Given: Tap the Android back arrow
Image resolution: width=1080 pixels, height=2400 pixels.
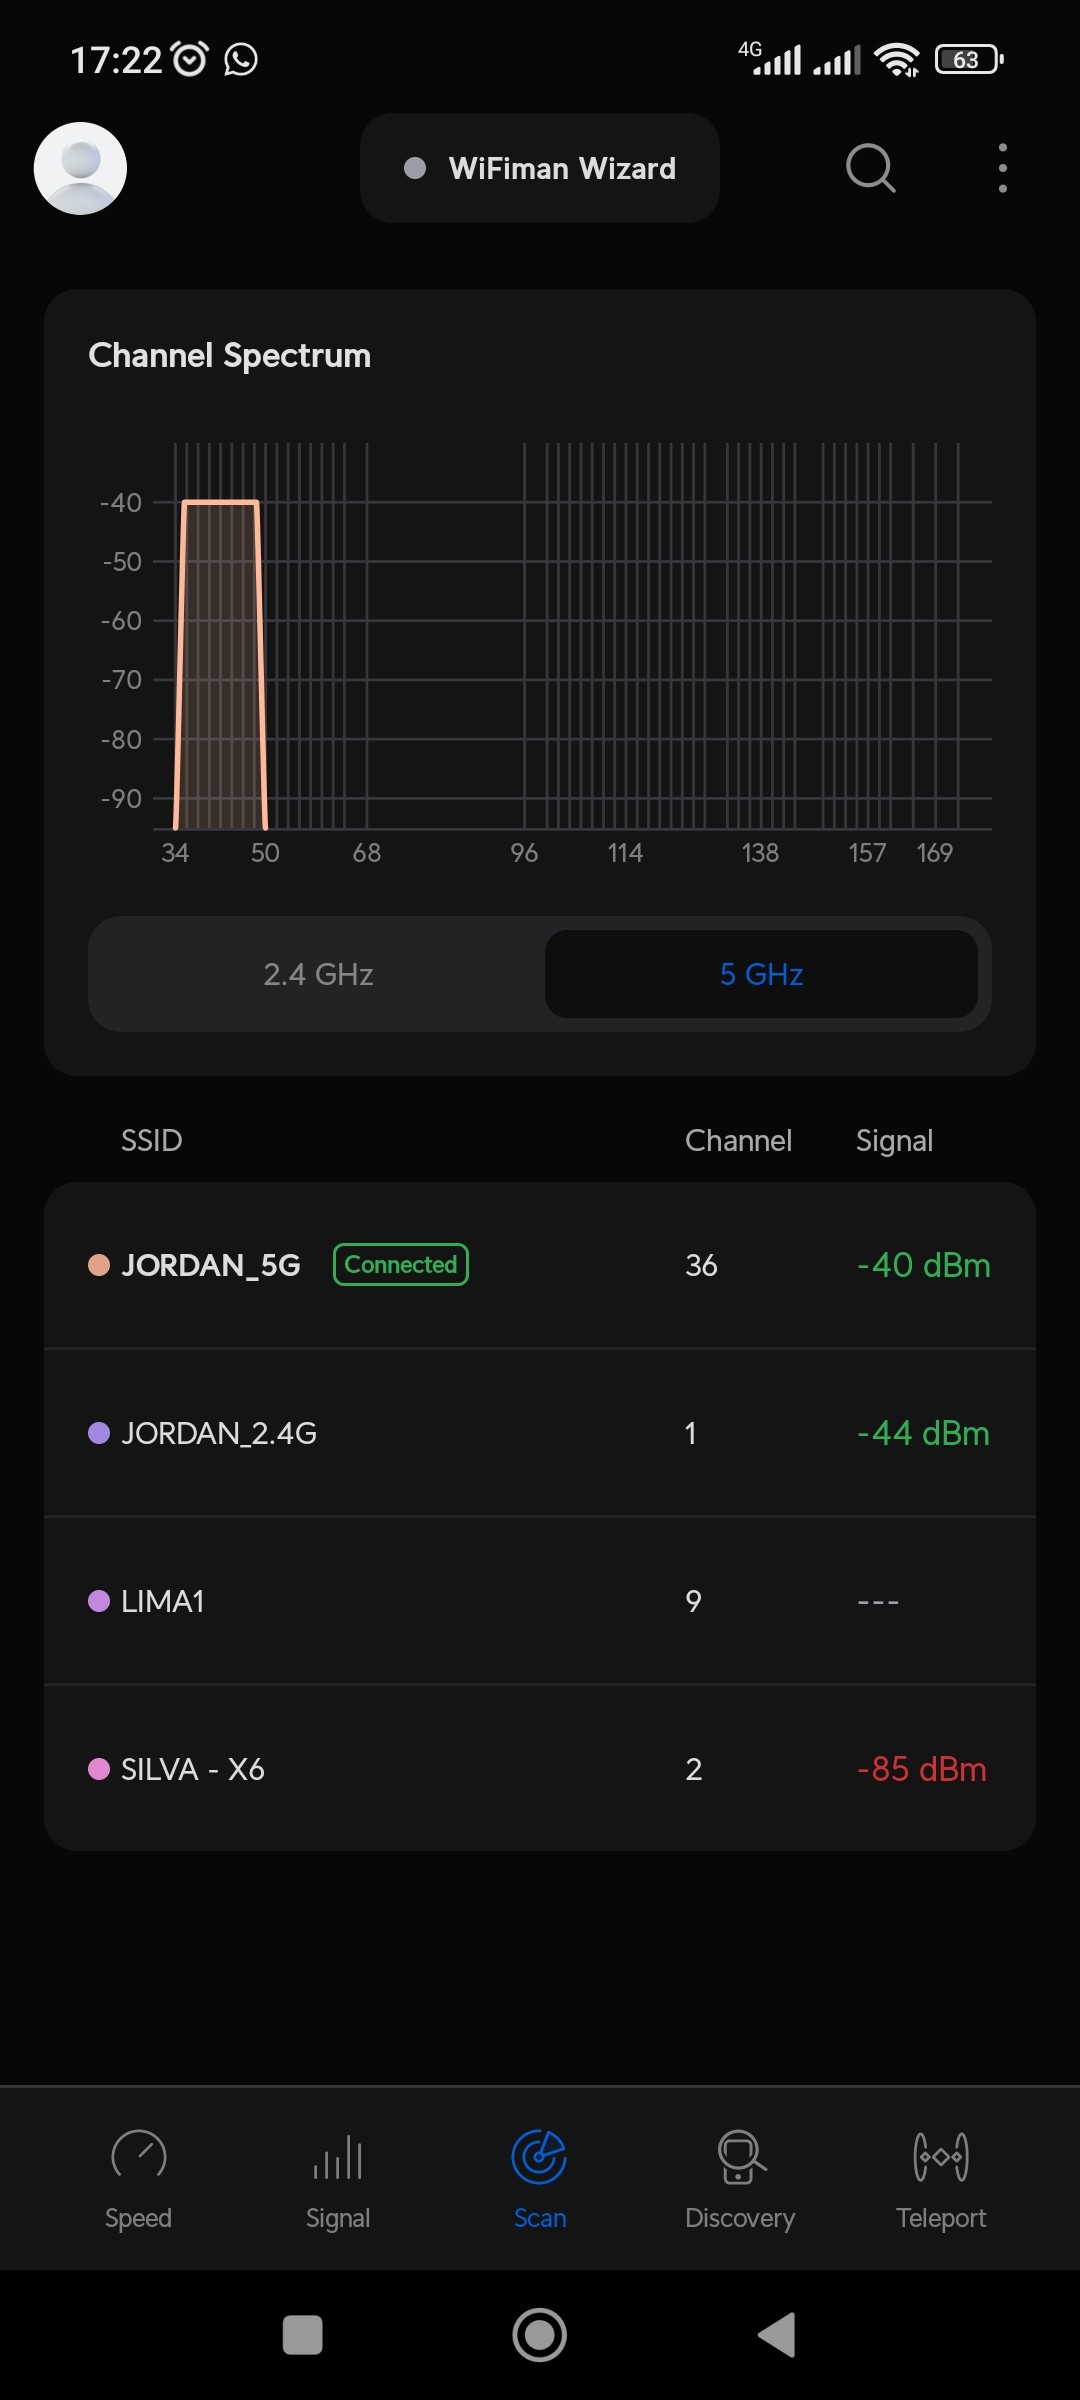Looking at the screenshot, I should coord(777,2335).
